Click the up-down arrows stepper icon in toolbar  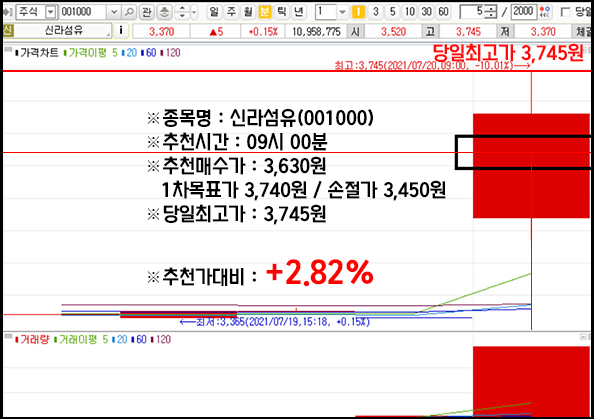click(x=182, y=12)
